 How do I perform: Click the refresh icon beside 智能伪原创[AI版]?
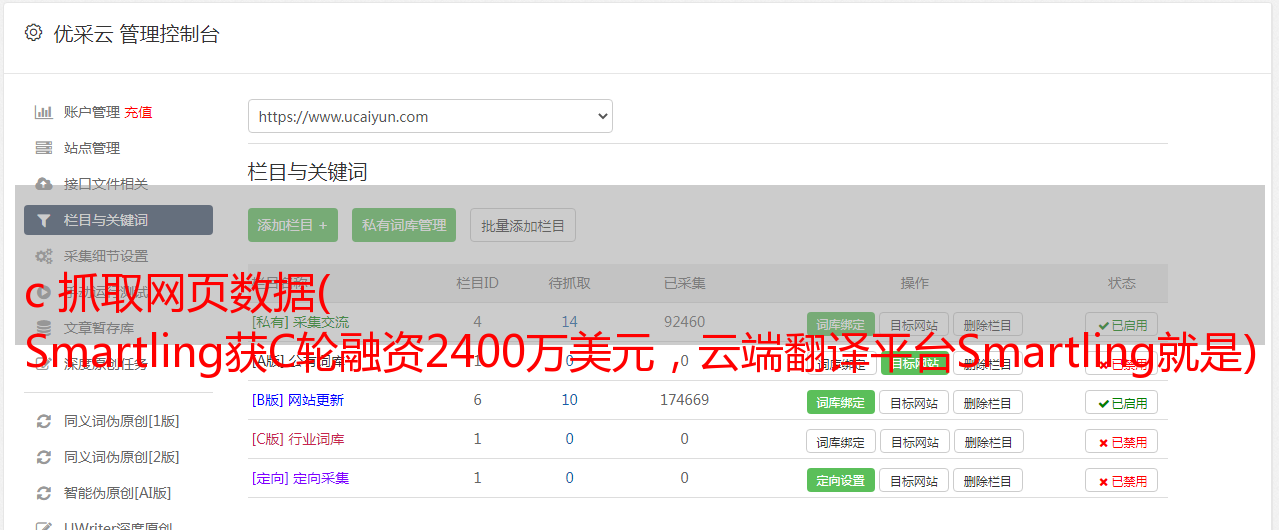(x=43, y=493)
